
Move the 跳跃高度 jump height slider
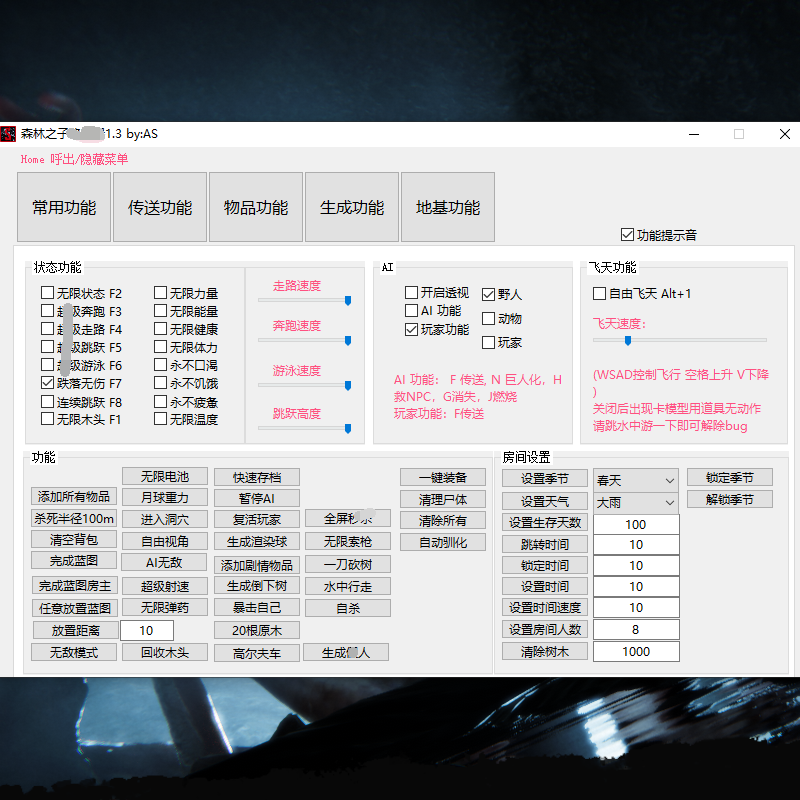[x=348, y=428]
